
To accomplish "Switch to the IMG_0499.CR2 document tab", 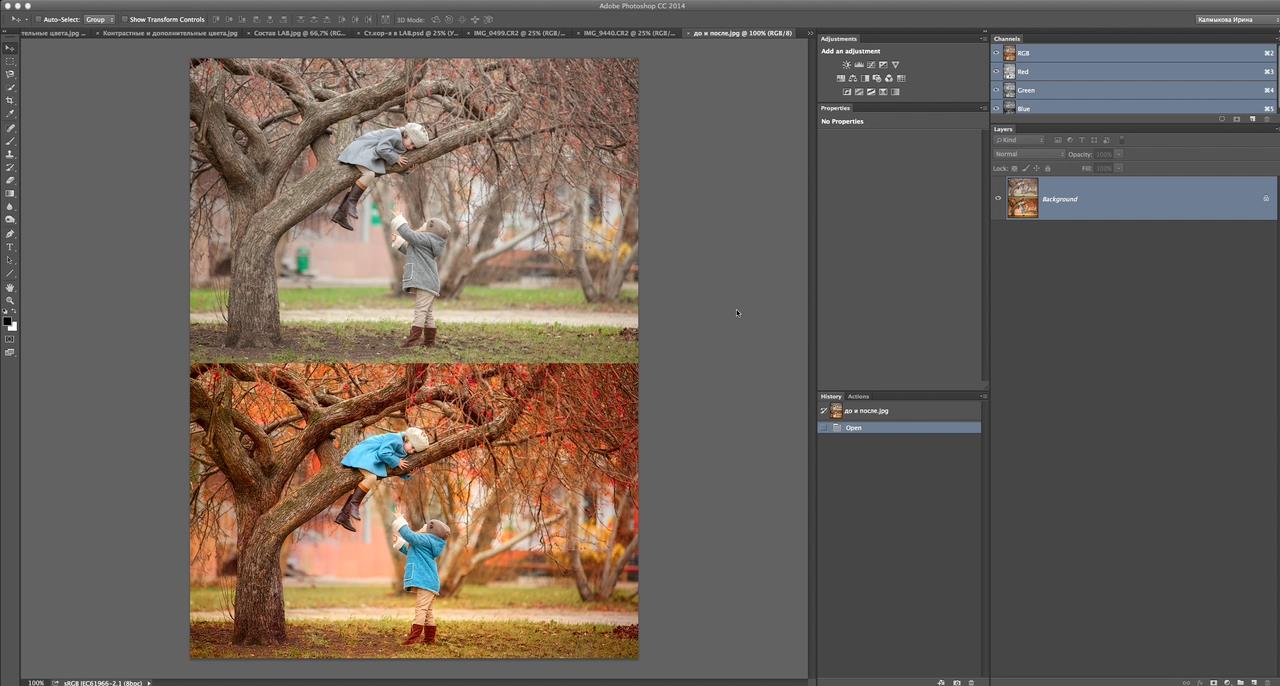I will [518, 33].
